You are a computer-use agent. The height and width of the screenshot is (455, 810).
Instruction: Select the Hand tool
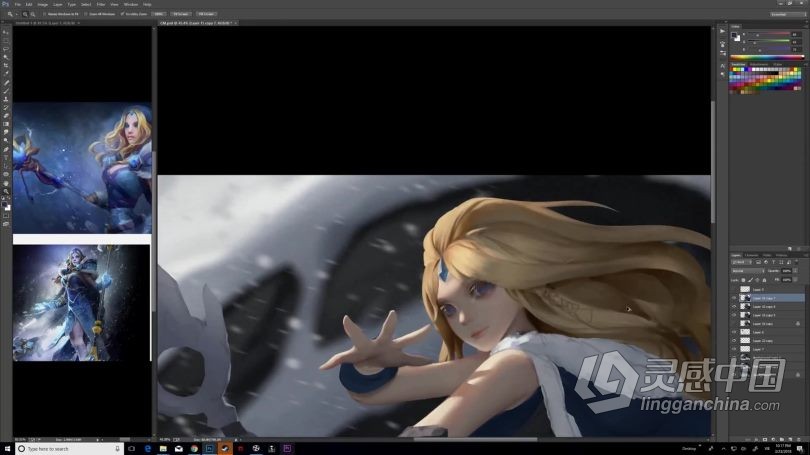pos(6,183)
